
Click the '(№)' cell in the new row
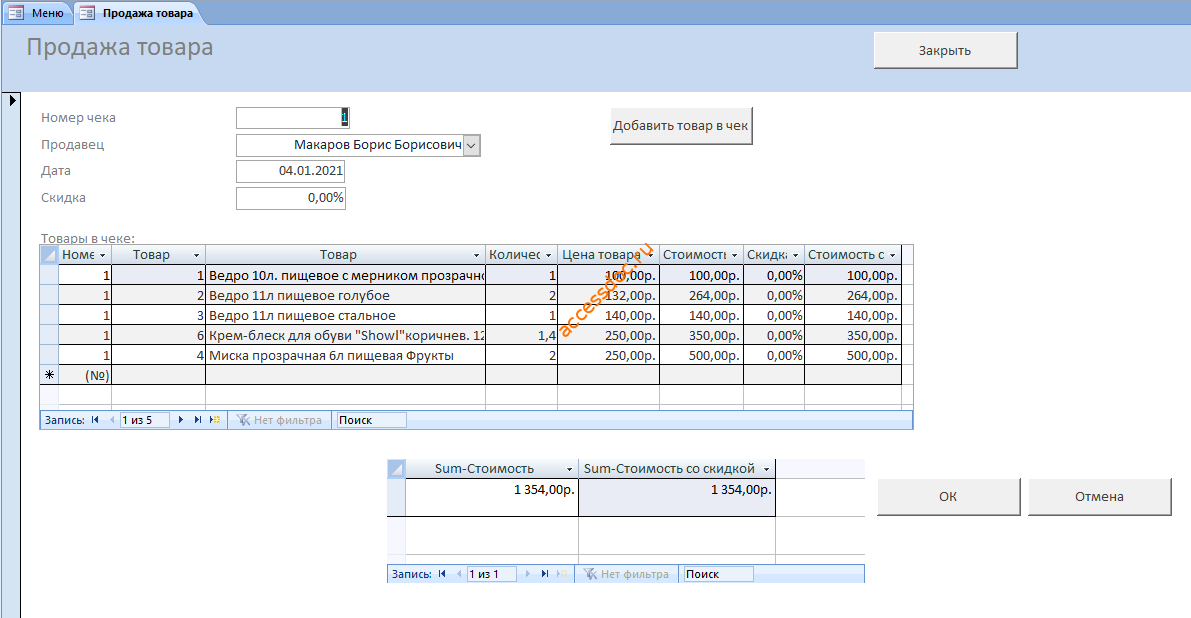(x=85, y=375)
